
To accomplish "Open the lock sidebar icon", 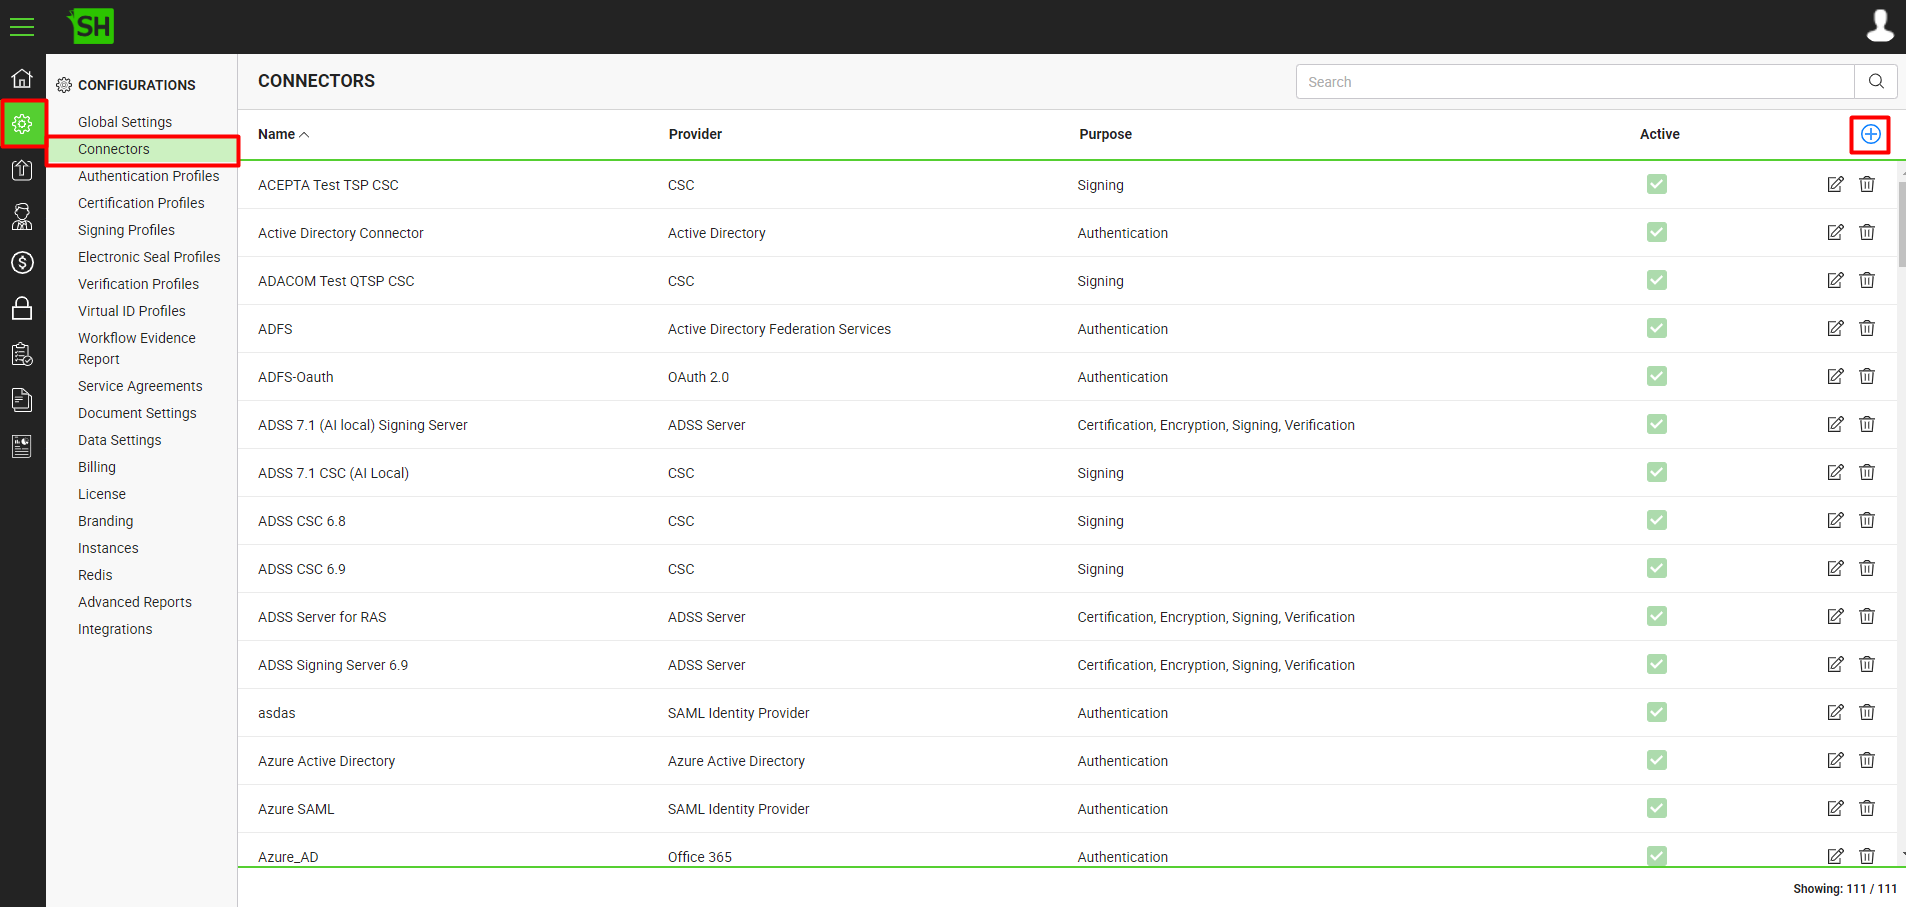I will click(x=22, y=308).
